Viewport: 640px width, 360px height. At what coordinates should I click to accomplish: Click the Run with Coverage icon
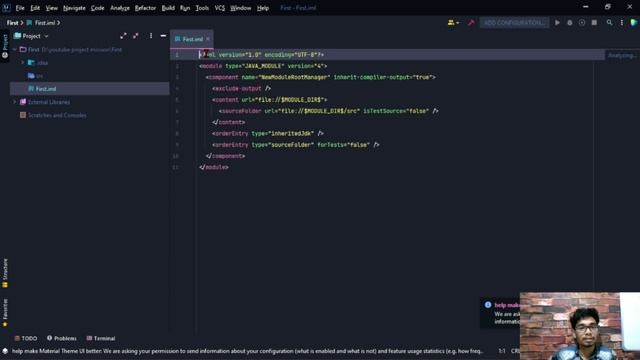tap(582, 23)
